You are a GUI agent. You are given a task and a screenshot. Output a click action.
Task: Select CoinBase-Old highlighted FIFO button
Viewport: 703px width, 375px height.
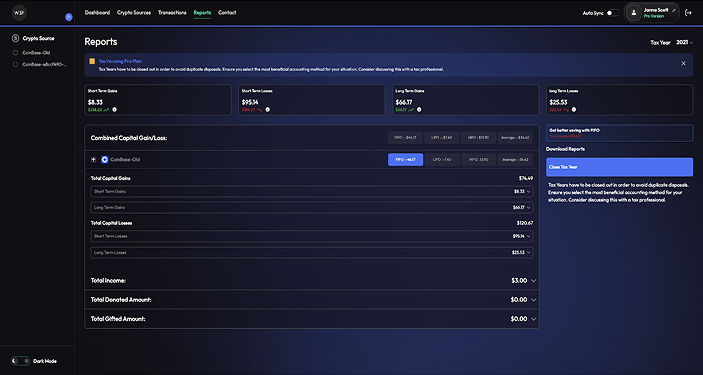405,159
